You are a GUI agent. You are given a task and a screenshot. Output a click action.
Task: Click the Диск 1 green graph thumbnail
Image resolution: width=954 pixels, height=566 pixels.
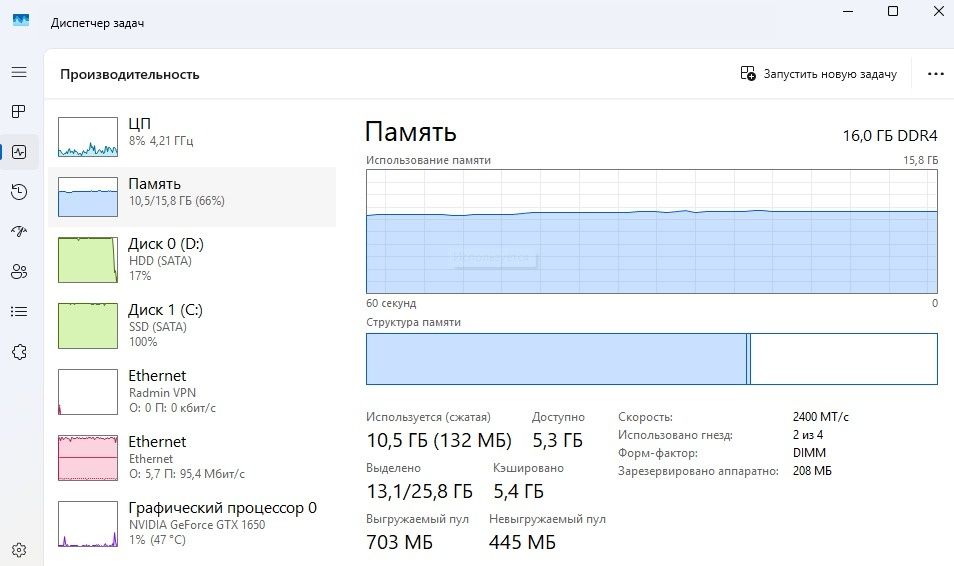click(88, 326)
